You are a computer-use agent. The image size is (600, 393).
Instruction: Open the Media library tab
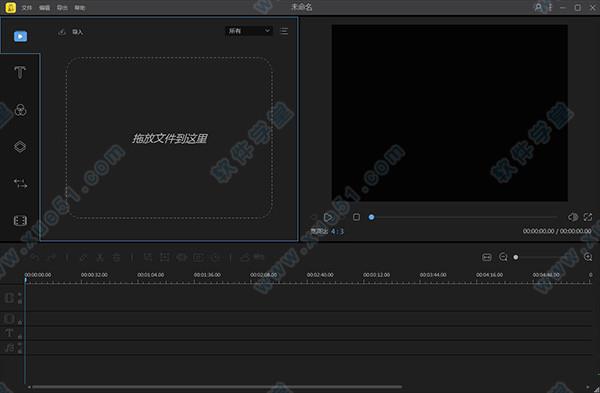pyautogui.click(x=20, y=36)
